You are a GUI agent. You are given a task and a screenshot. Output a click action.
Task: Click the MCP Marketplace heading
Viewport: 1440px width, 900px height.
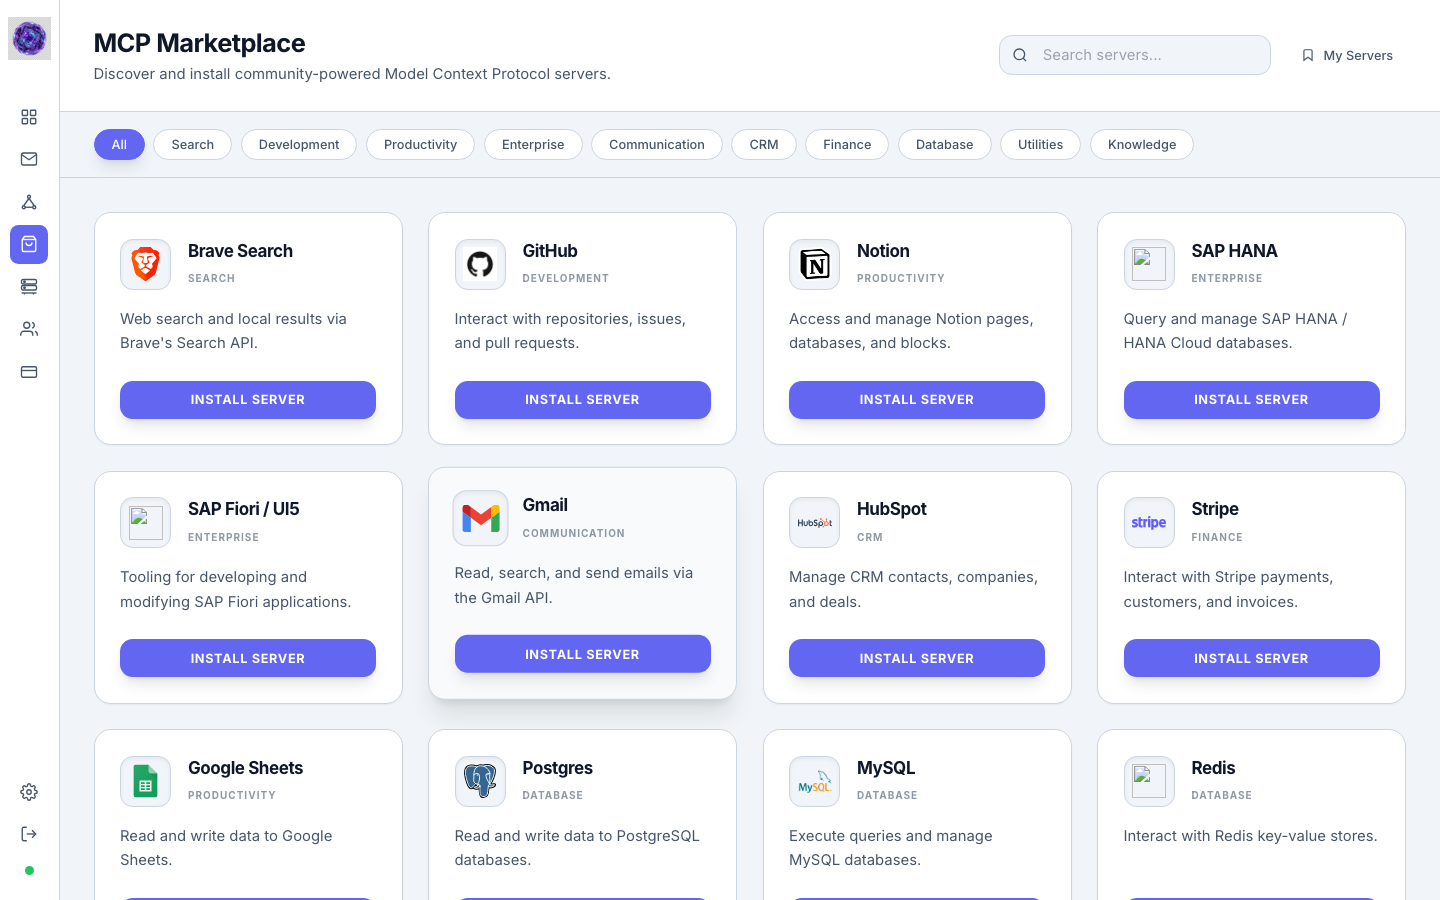(x=199, y=43)
